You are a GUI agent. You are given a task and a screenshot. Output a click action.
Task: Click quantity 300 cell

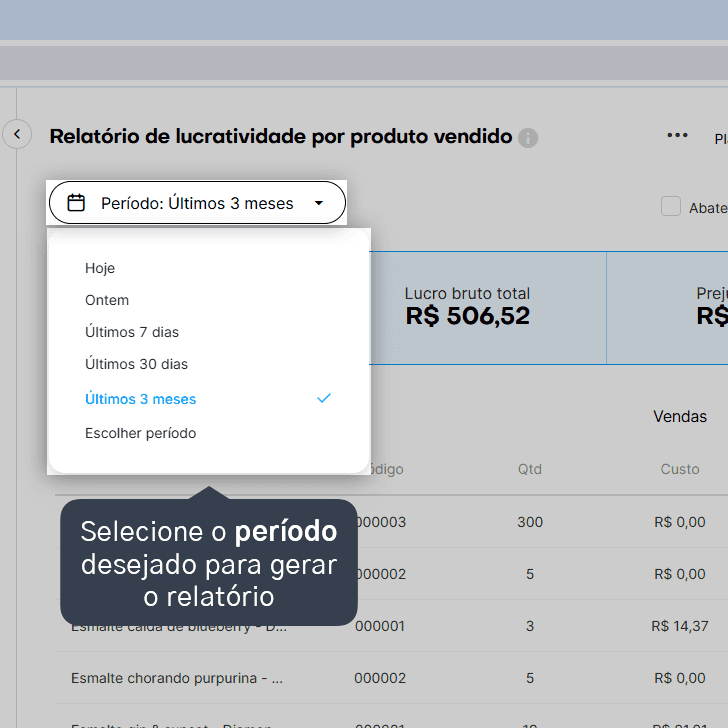pyautogui.click(x=530, y=522)
